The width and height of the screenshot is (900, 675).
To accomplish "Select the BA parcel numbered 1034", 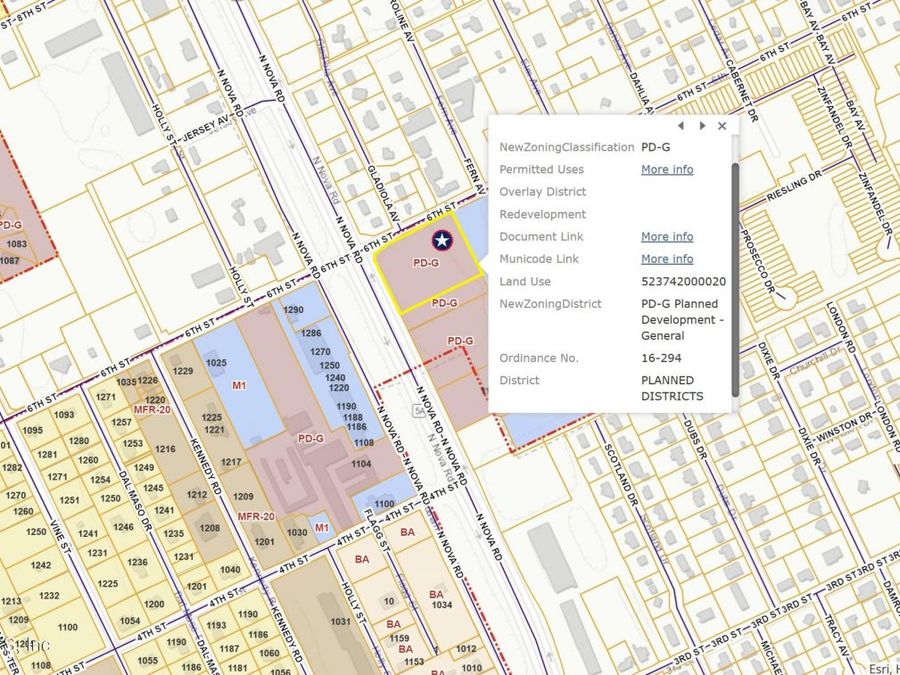I will (x=442, y=605).
